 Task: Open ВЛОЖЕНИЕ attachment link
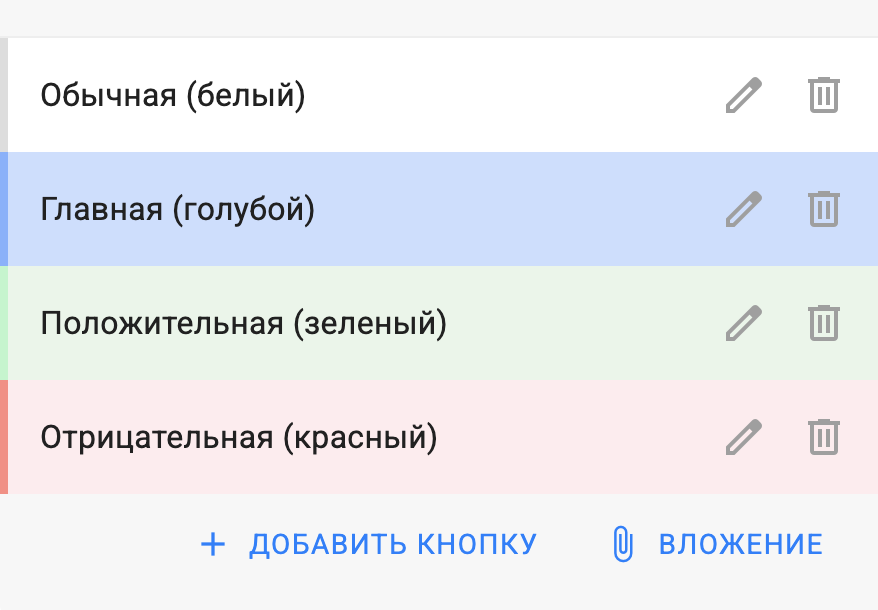tap(740, 544)
